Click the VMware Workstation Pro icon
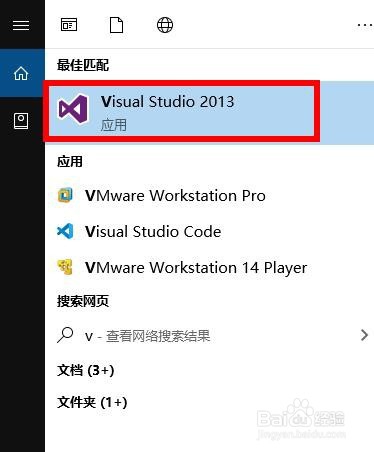 tap(65, 195)
